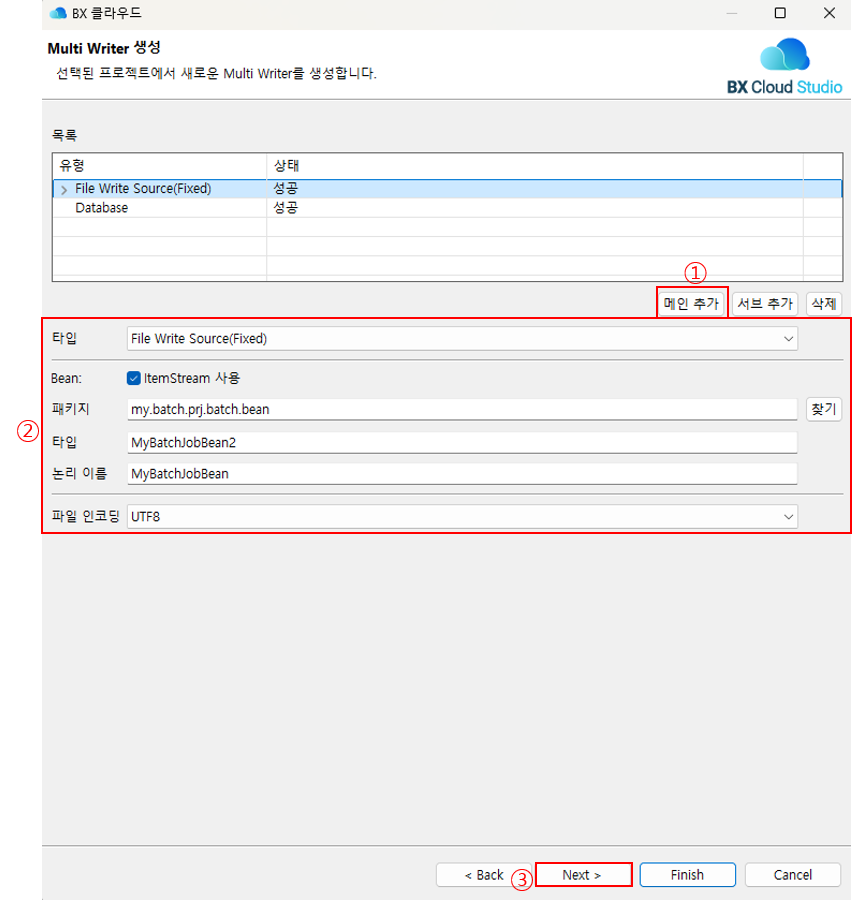Select File Write Source(Fixed) list row
The width and height of the screenshot is (852, 907).
pos(143,188)
